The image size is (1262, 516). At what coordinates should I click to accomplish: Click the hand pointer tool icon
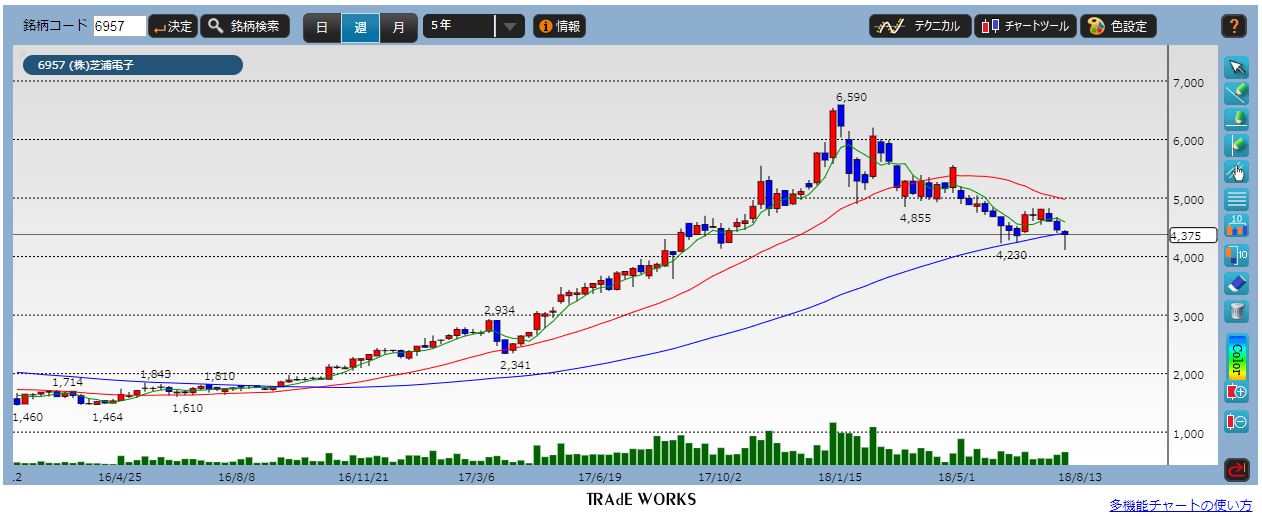1236,171
